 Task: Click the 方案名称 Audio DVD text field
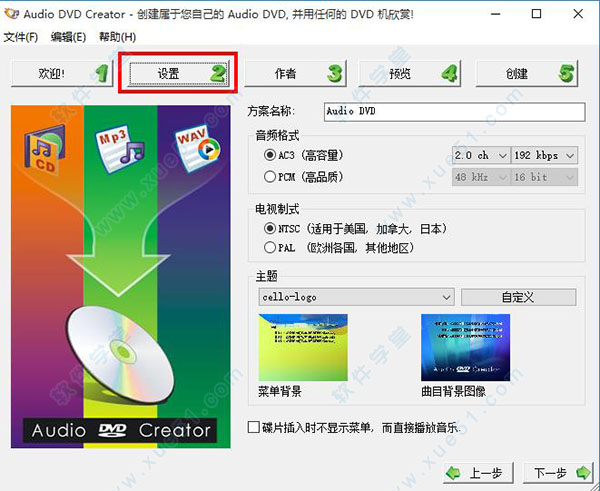click(x=454, y=112)
